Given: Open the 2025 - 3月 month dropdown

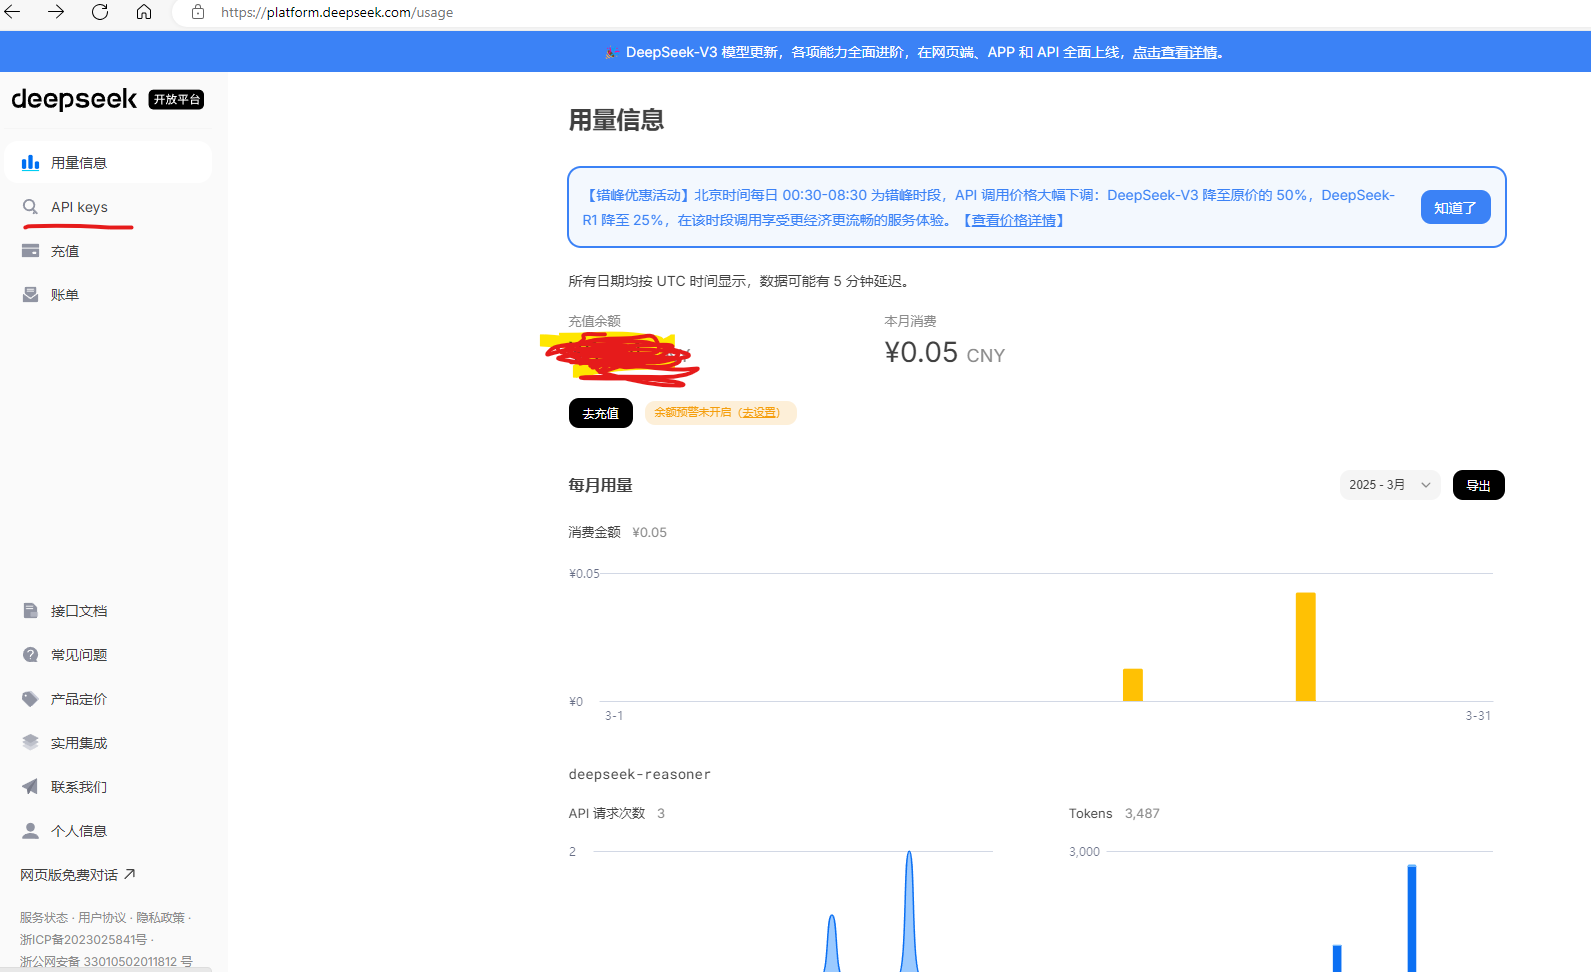Looking at the screenshot, I should [1390, 485].
